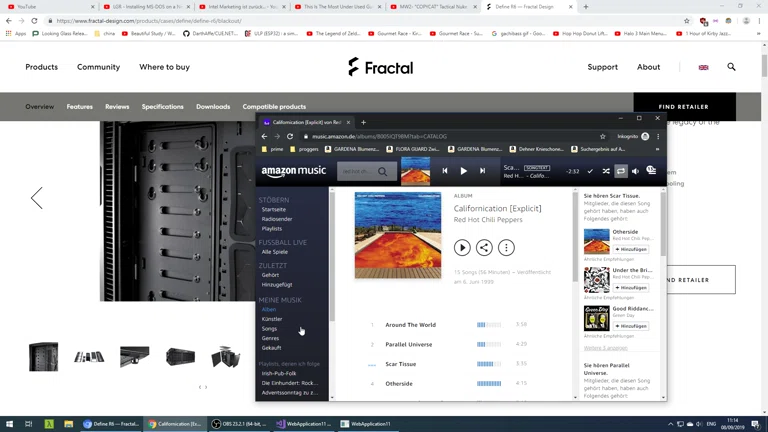Click the share icon below the album title

point(484,247)
